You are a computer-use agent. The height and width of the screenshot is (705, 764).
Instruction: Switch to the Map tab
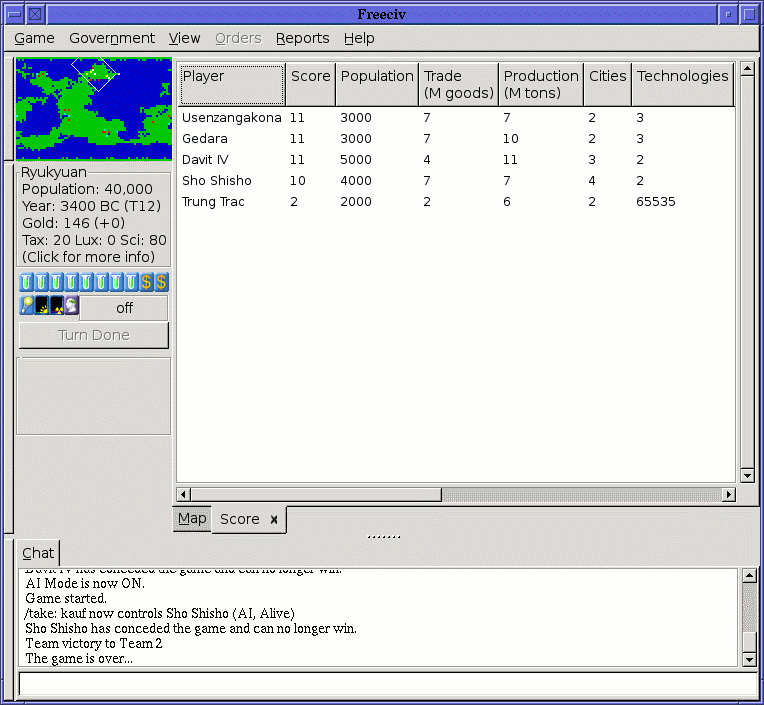[x=192, y=519]
